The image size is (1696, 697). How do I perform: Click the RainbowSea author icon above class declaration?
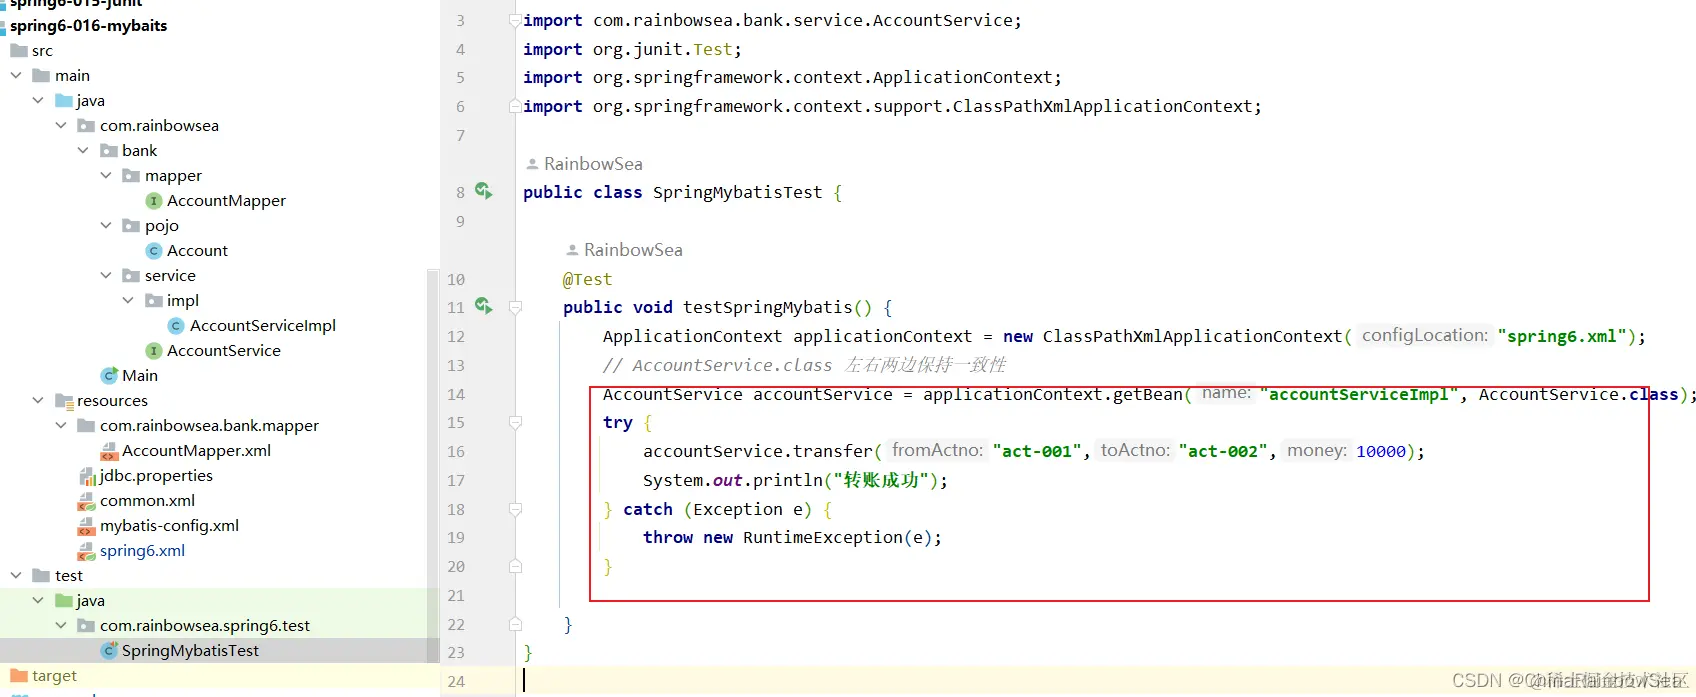tap(533, 164)
